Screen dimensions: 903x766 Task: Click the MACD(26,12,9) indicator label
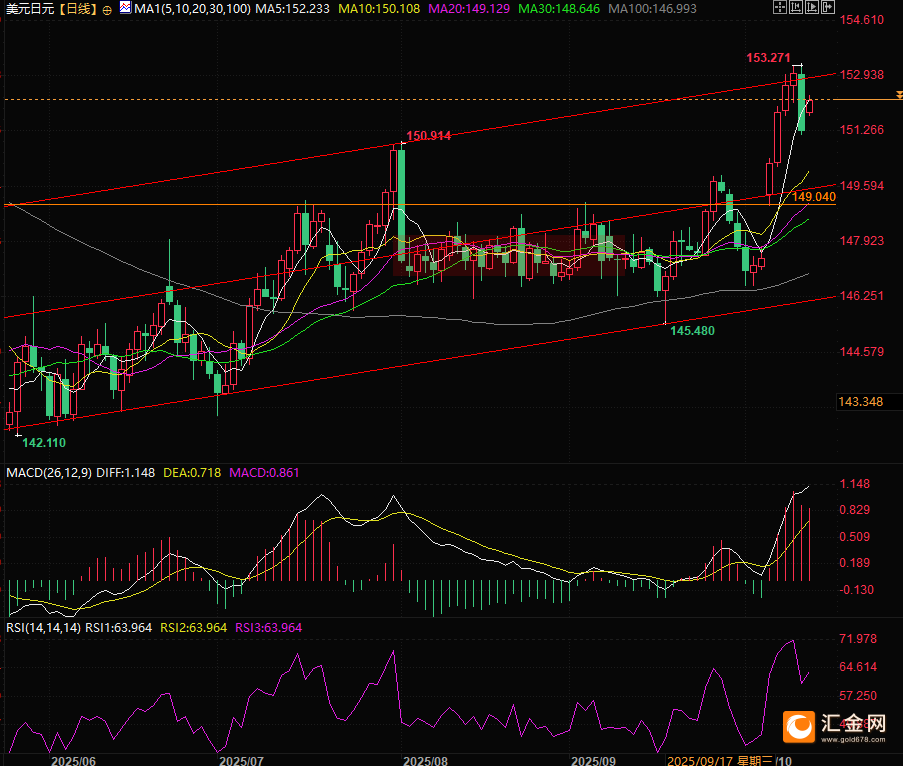[50, 472]
